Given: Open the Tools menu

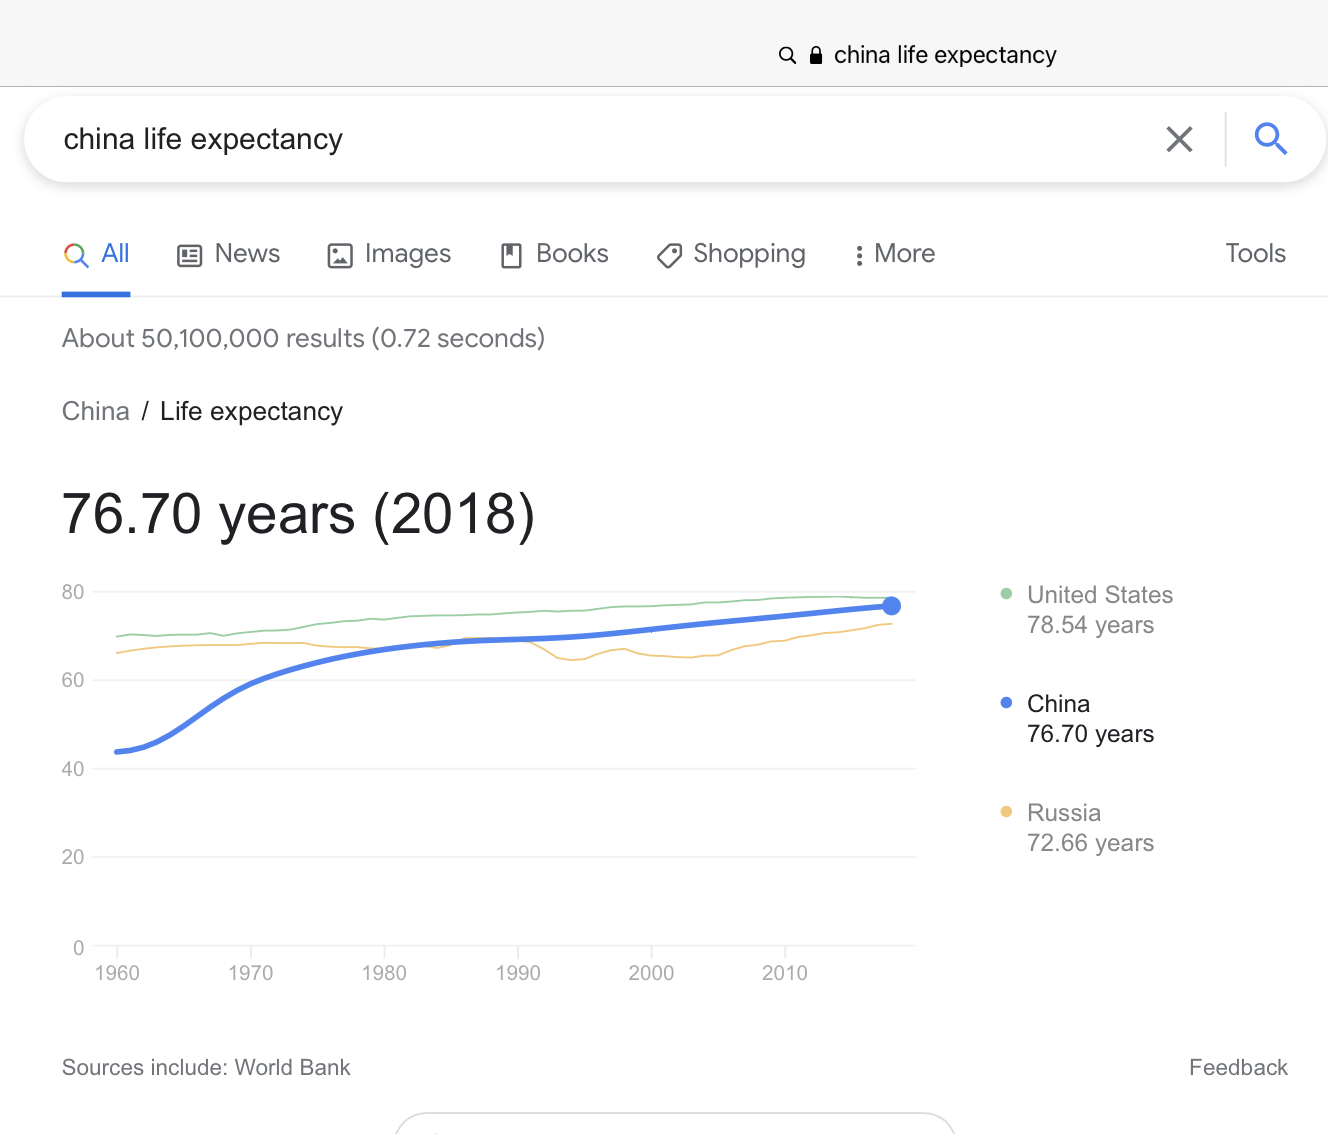Looking at the screenshot, I should (1255, 254).
